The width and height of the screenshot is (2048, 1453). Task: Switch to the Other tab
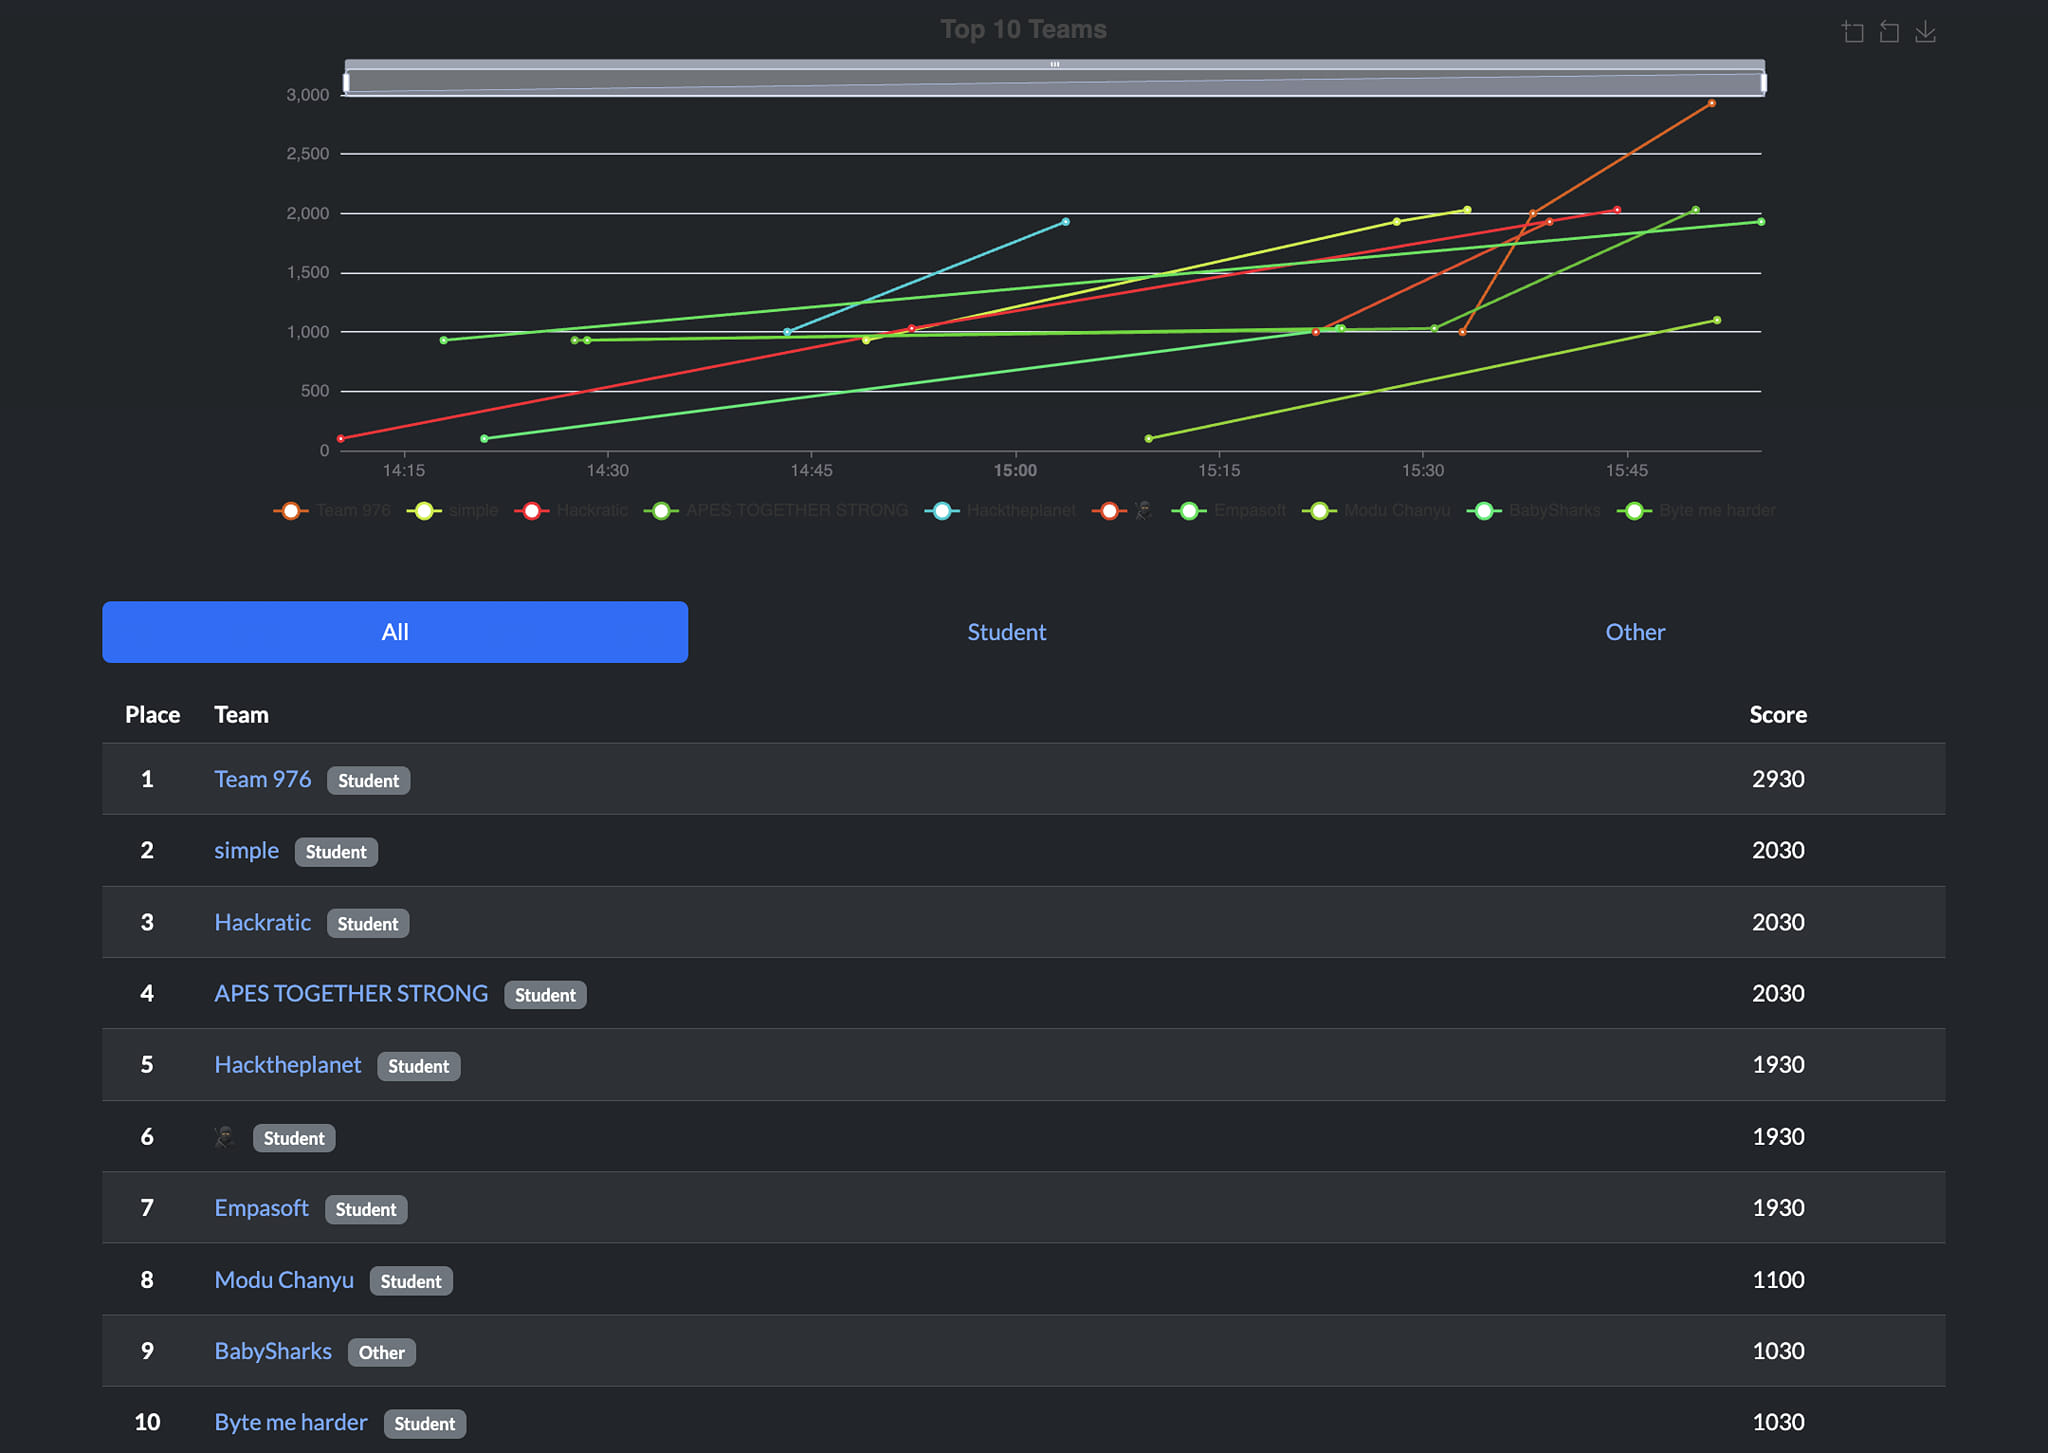(x=1635, y=632)
